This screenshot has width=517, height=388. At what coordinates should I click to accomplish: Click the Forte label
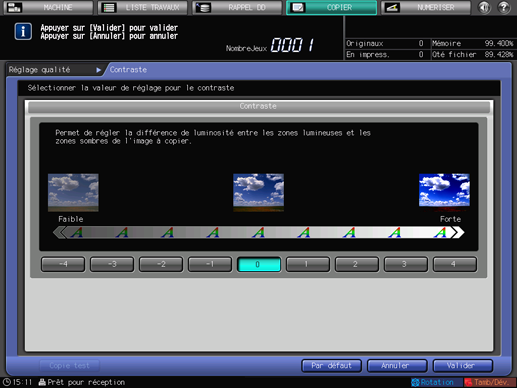tap(450, 219)
